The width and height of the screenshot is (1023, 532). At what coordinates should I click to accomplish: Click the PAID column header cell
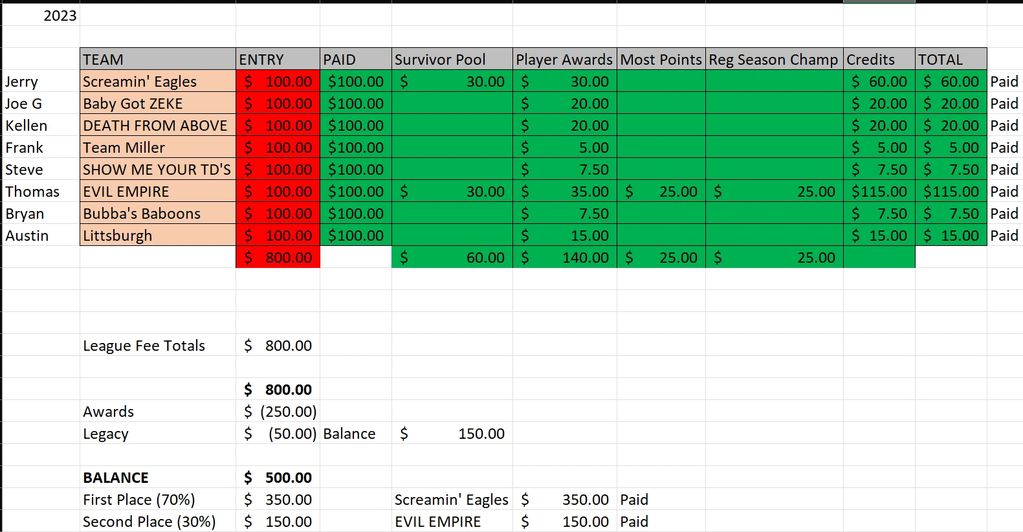click(356, 59)
